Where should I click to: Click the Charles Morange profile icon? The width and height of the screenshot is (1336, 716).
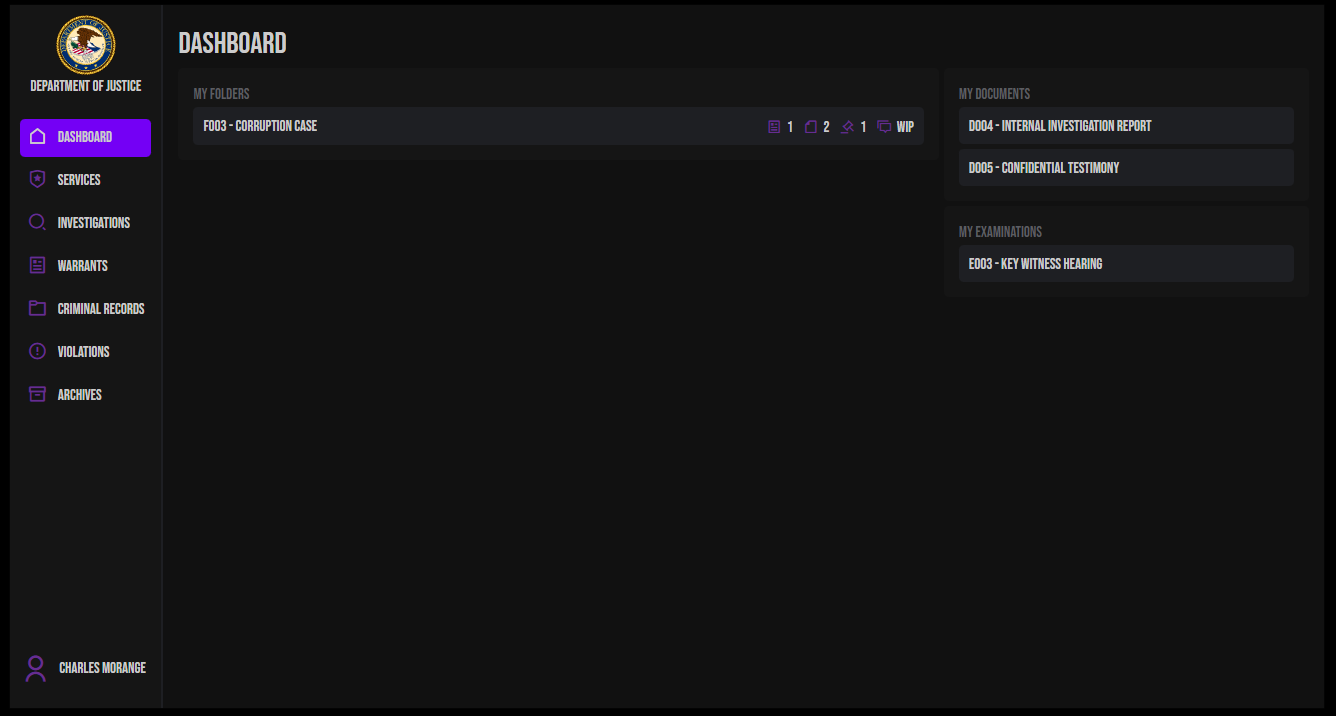(35, 668)
